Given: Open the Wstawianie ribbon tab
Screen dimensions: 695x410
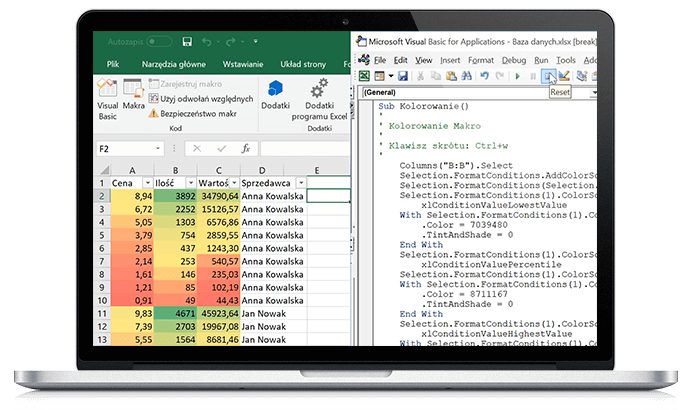Looking at the screenshot, I should click(252, 62).
